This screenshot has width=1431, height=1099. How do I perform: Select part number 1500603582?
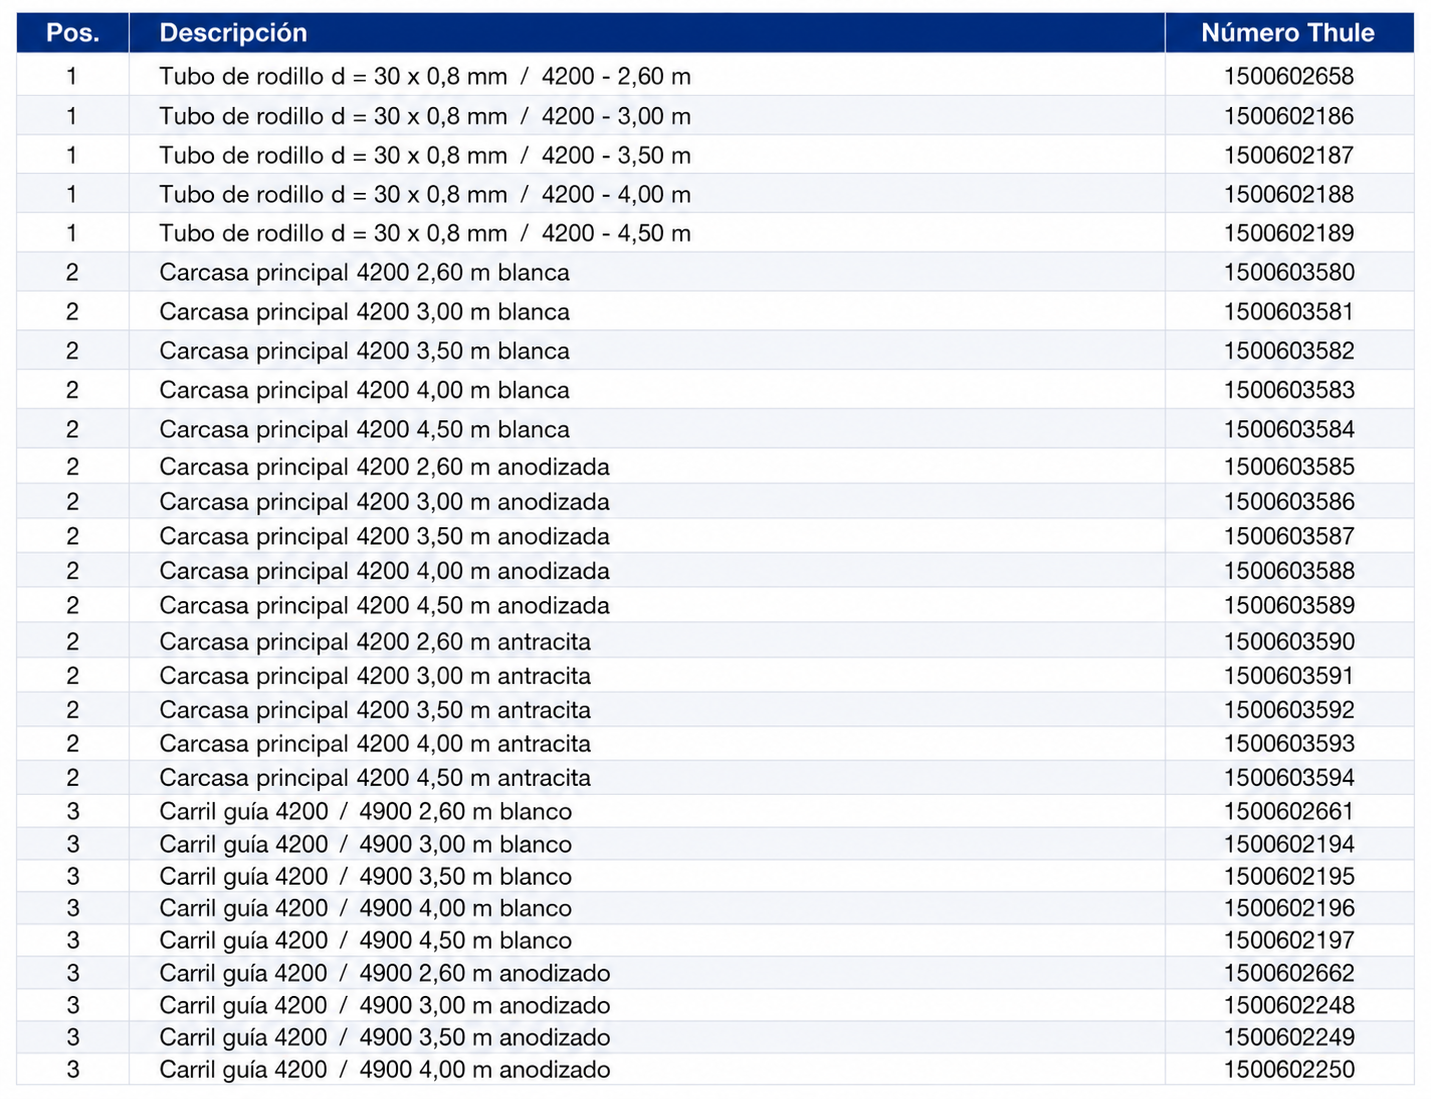1289,350
